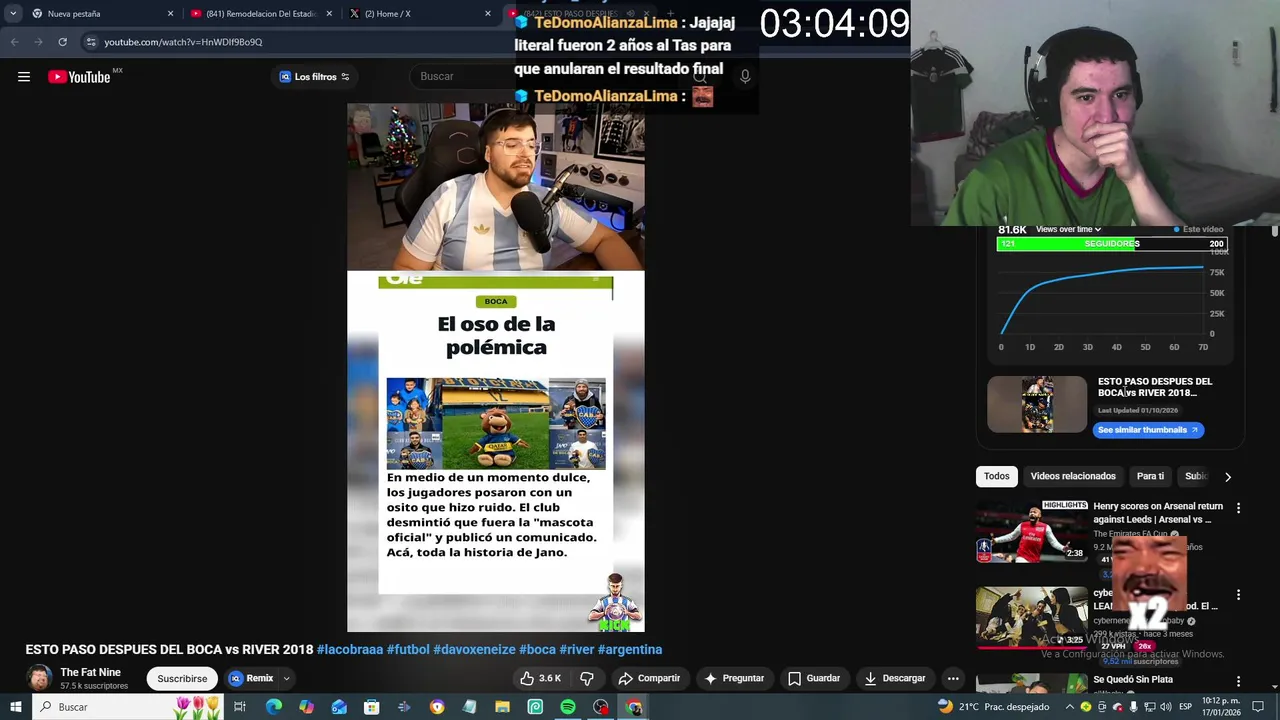Open clock and calendar 10:12 p. m.
This screenshot has width=1280, height=720.
pos(1221,707)
